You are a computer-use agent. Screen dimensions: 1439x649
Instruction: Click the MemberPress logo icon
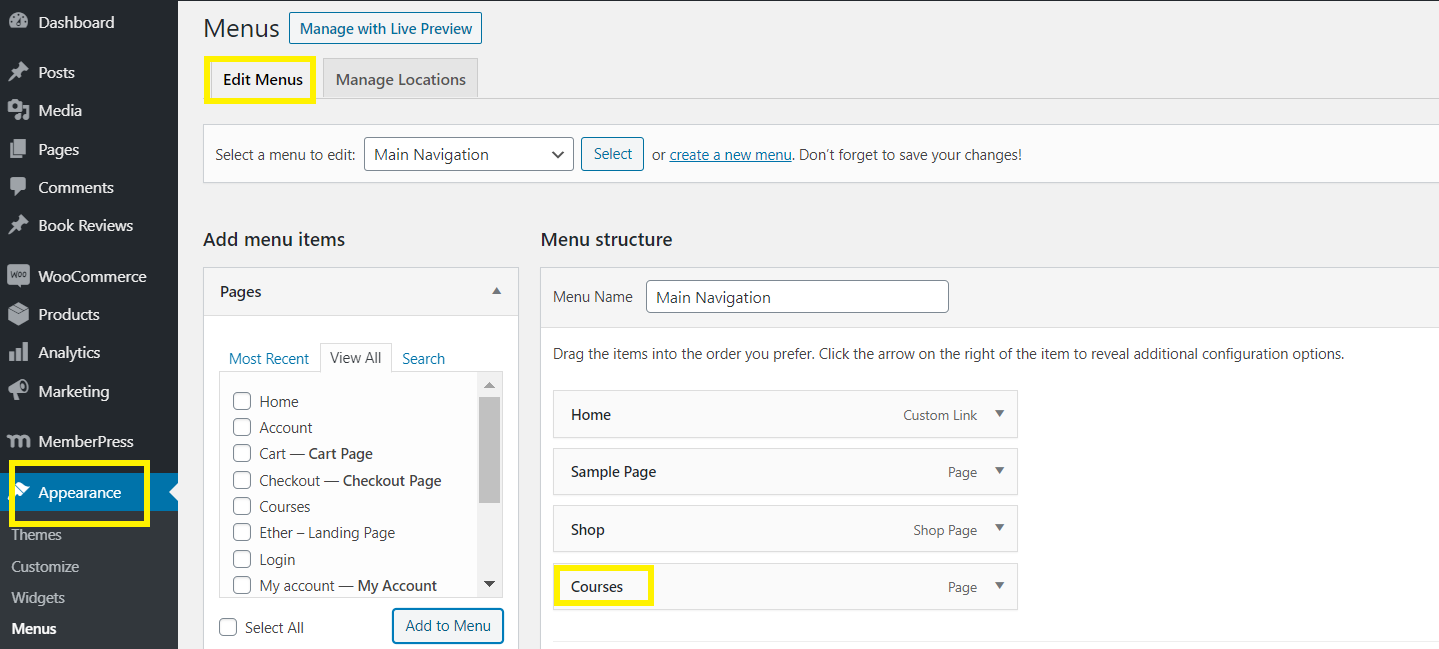[18, 441]
